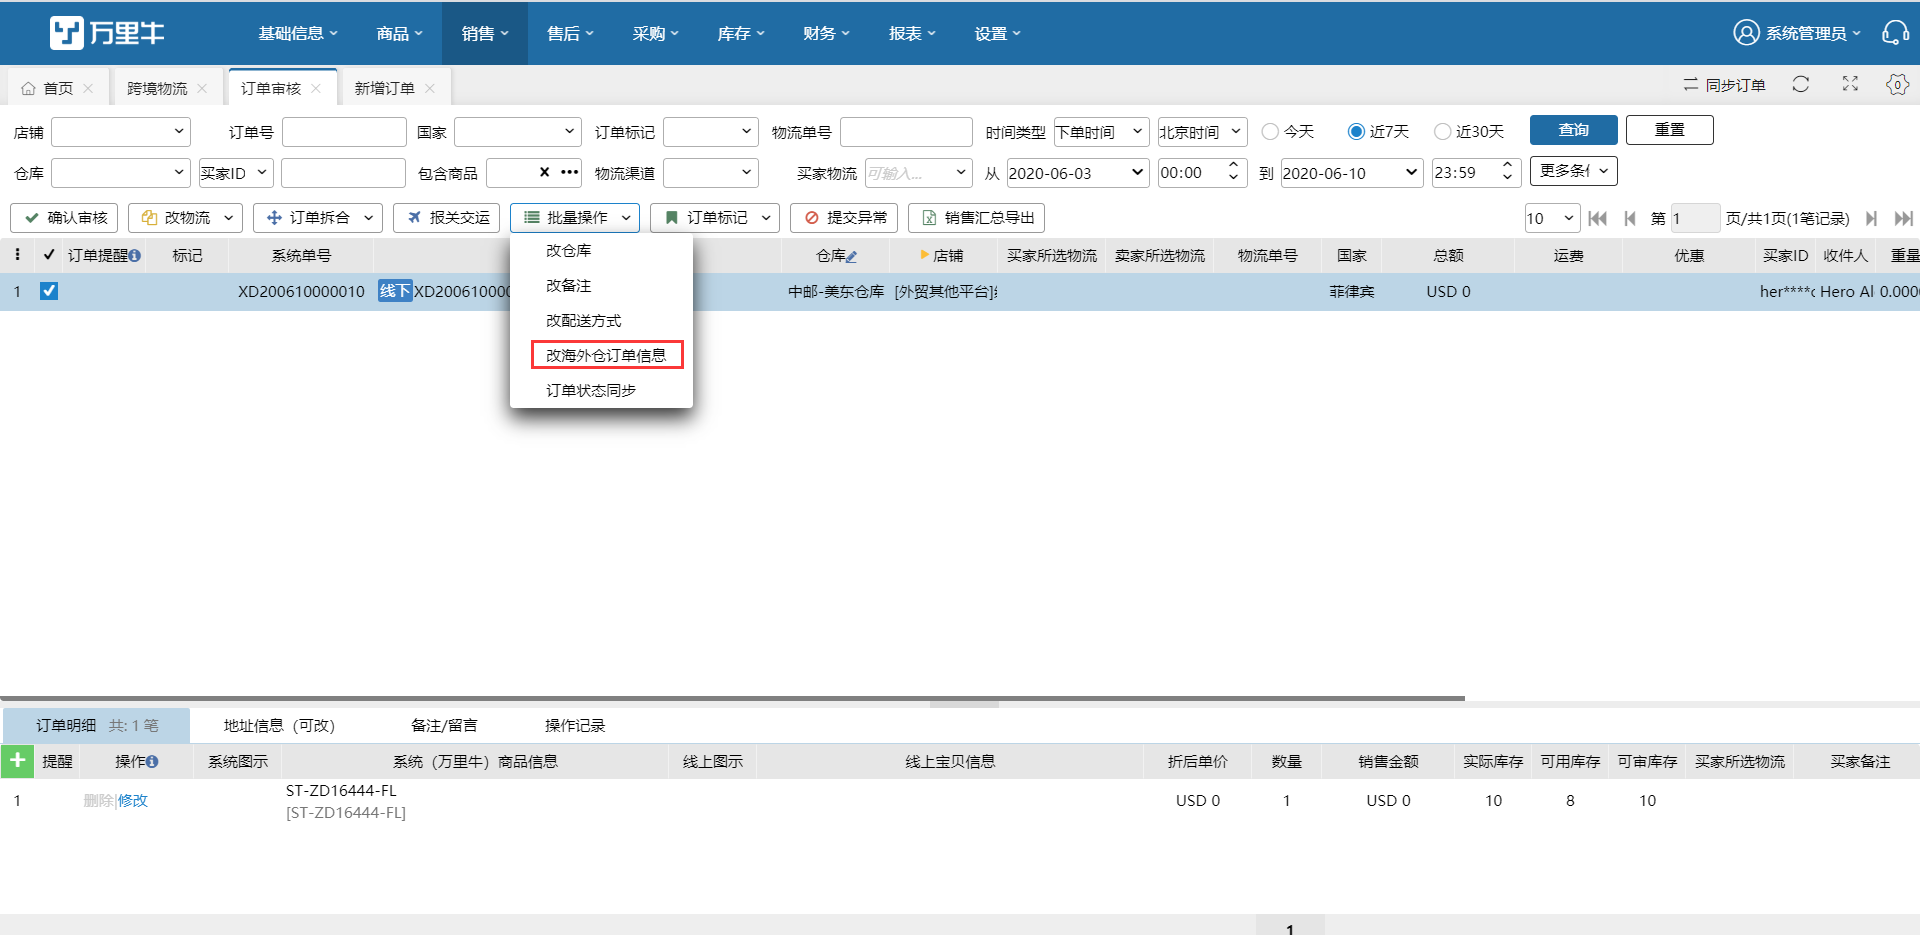Open the 库存 top menu
Screen dimensions: 1920x935
tap(741, 33)
